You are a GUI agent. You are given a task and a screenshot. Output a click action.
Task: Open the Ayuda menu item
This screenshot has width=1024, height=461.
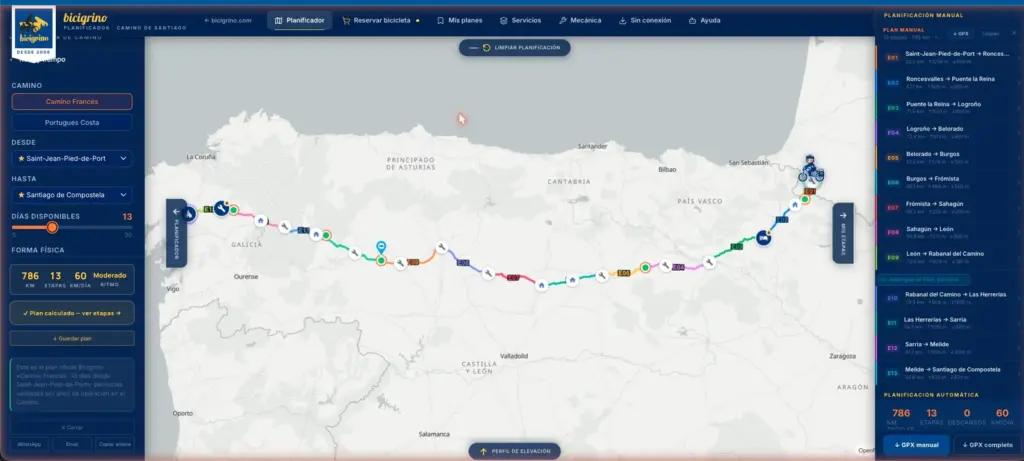point(705,20)
